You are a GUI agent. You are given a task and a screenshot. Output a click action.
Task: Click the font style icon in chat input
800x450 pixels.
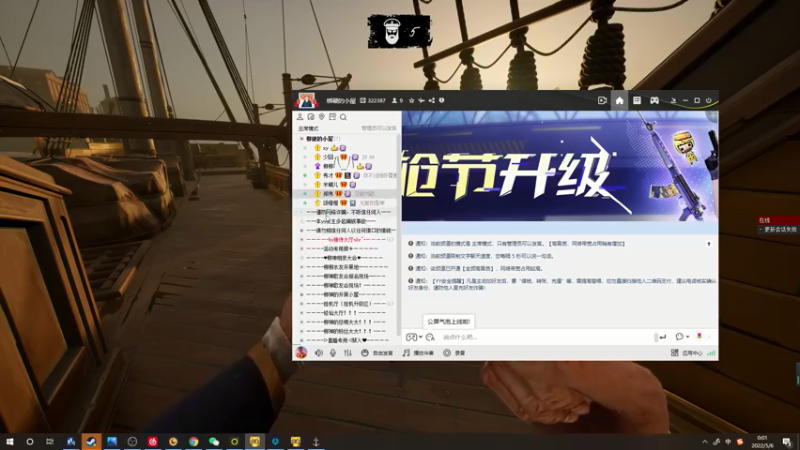coord(430,337)
